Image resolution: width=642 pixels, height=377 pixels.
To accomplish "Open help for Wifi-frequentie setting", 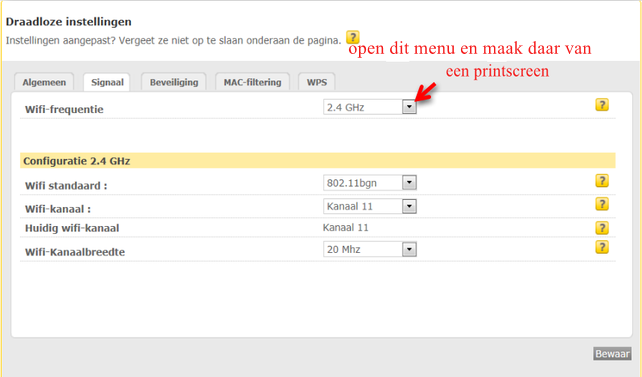I will pyautogui.click(x=601, y=105).
